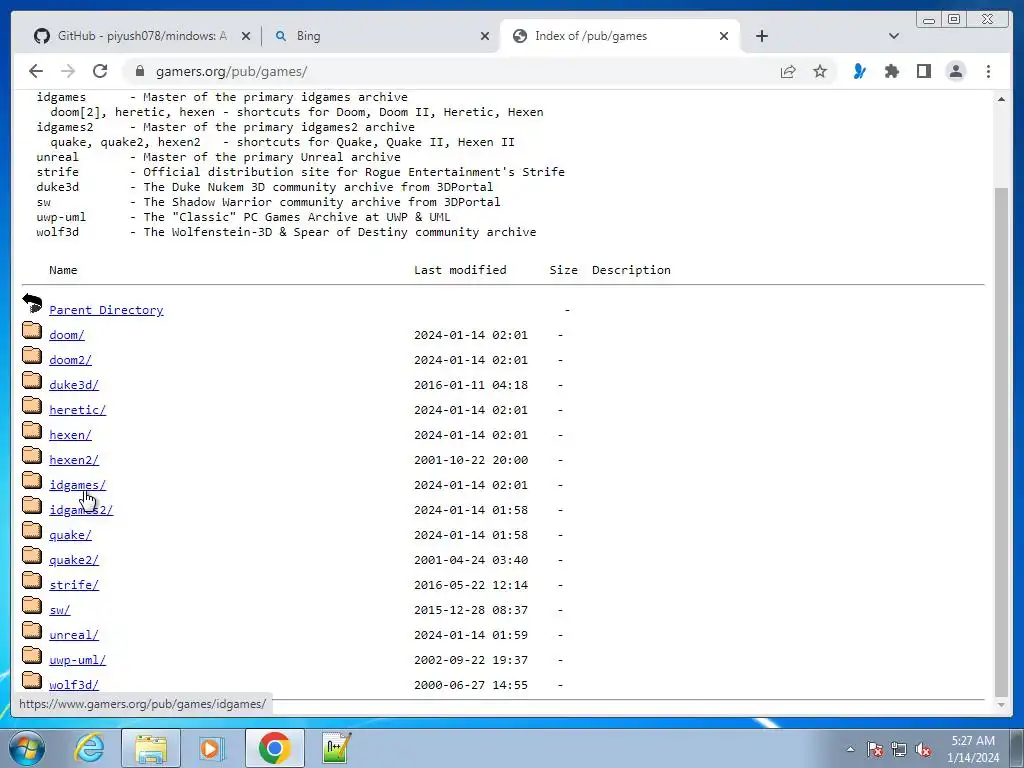Click the folder icon next to hexen2/

click(32, 455)
